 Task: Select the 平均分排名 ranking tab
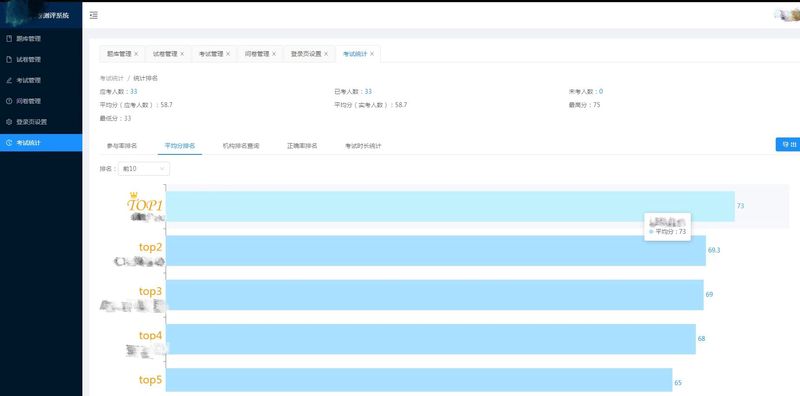click(180, 145)
